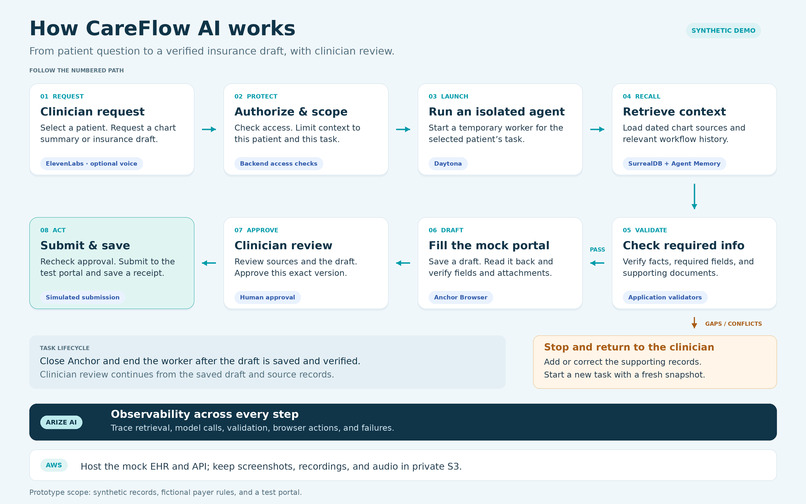The height and width of the screenshot is (504, 806).
Task: Click the Simulated submission tag
Action: point(82,297)
